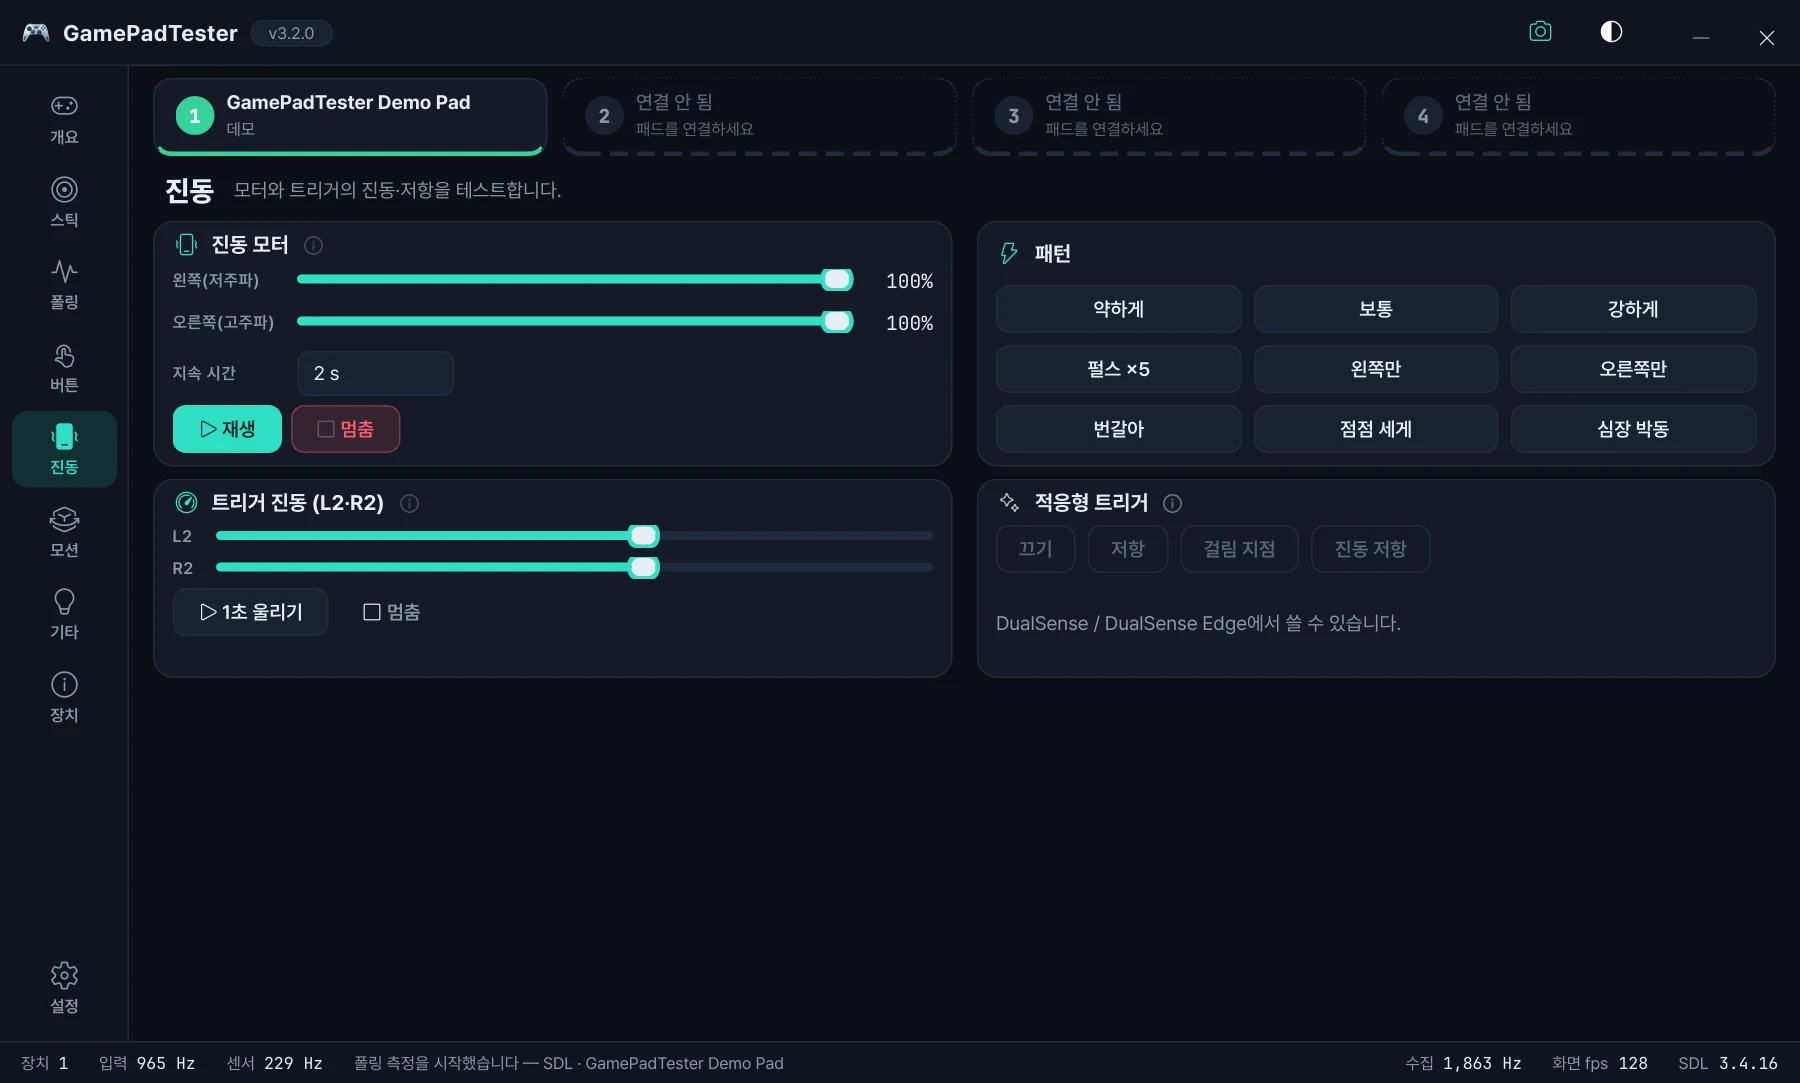1800x1083 pixels.
Task: Select the 진동 vibration sidebar icon
Action: pos(64,449)
